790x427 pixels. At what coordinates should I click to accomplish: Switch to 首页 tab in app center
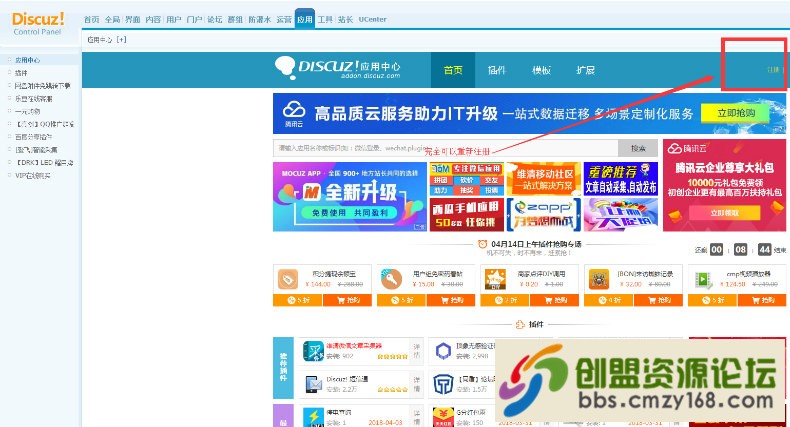(x=453, y=70)
